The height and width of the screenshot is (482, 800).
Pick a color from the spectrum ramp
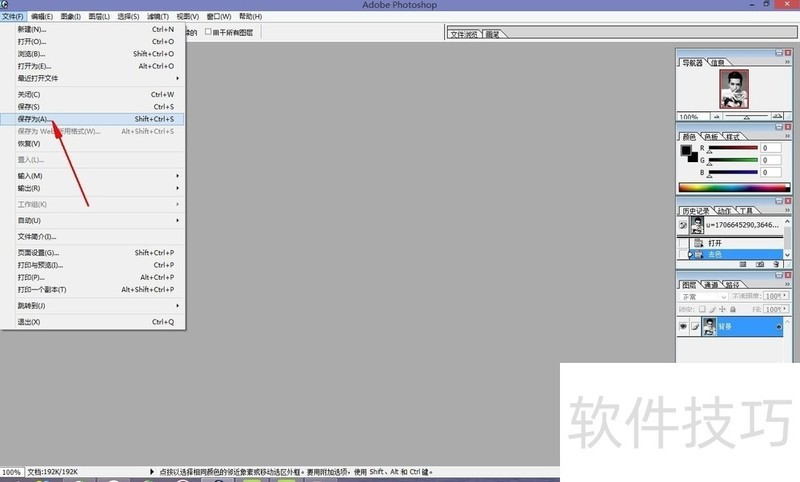734,187
